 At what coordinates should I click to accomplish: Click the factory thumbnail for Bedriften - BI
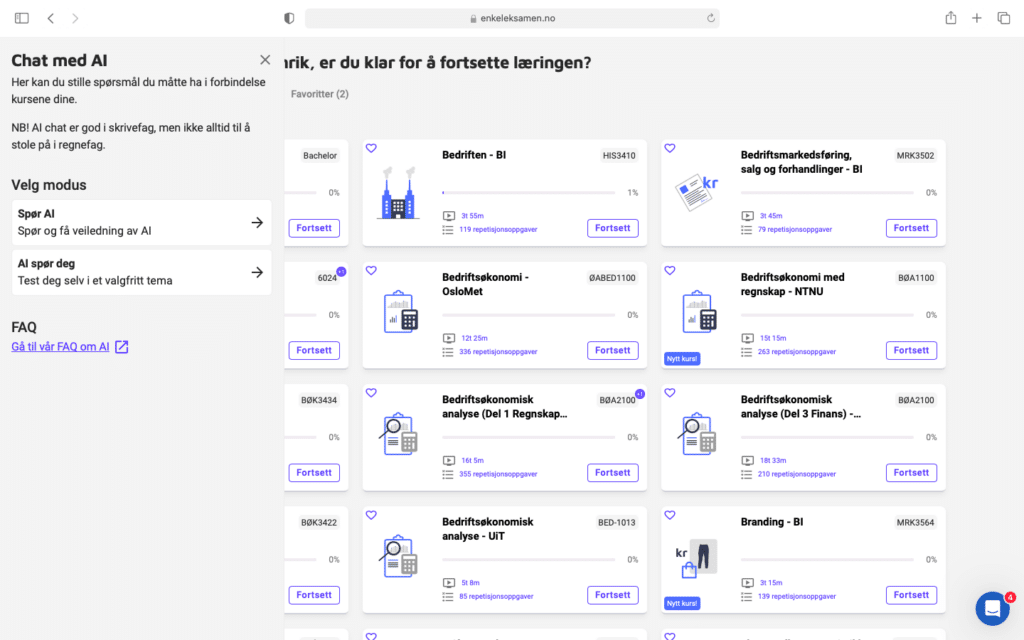(x=398, y=193)
